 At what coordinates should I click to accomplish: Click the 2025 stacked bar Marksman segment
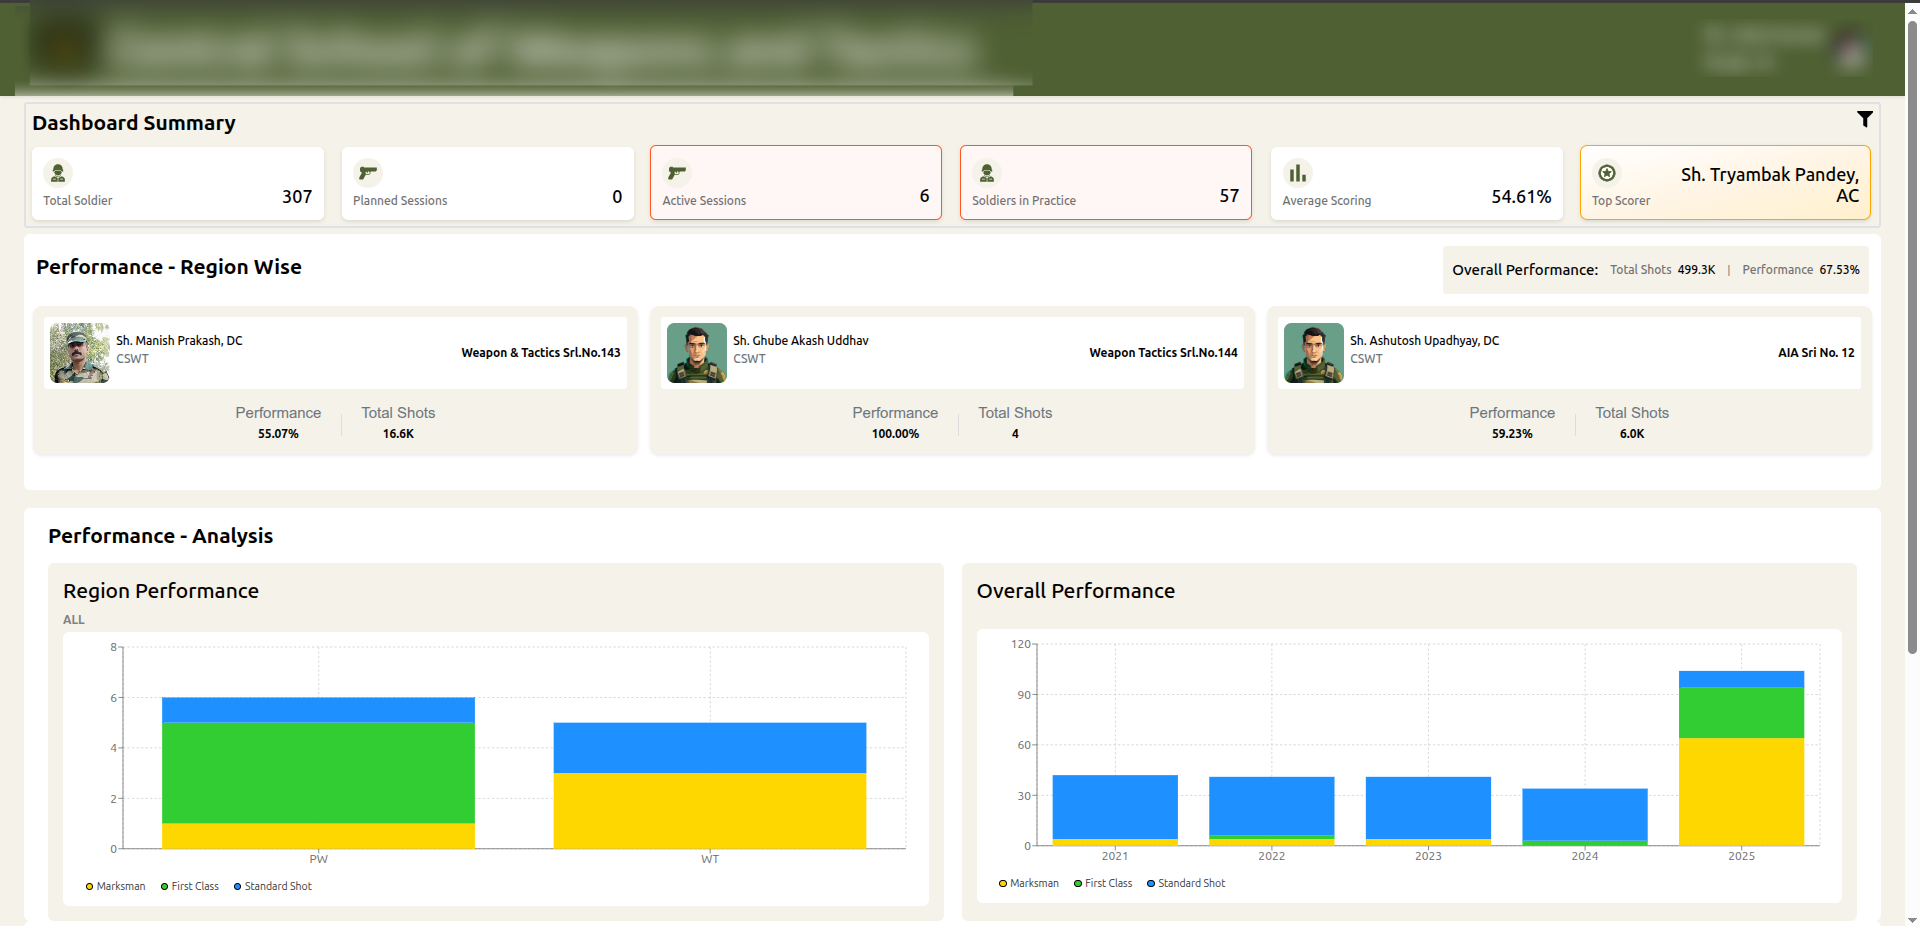pos(1741,791)
